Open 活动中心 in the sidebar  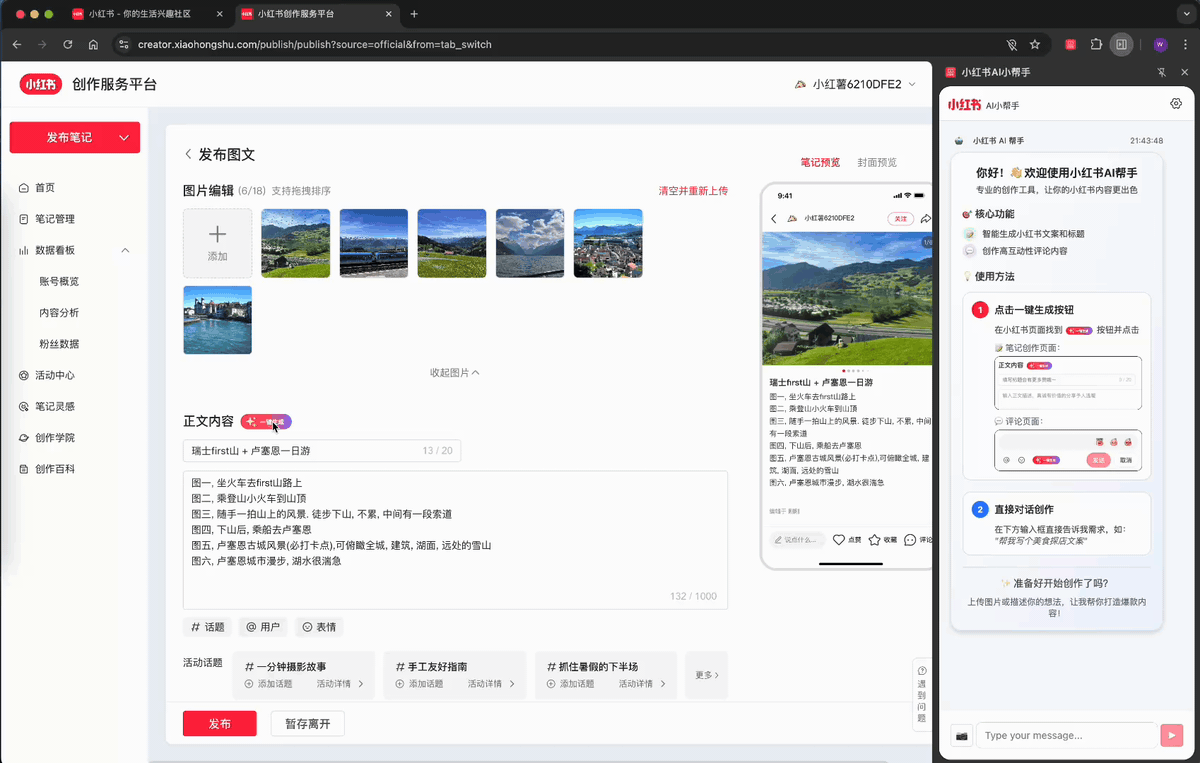coord(55,375)
